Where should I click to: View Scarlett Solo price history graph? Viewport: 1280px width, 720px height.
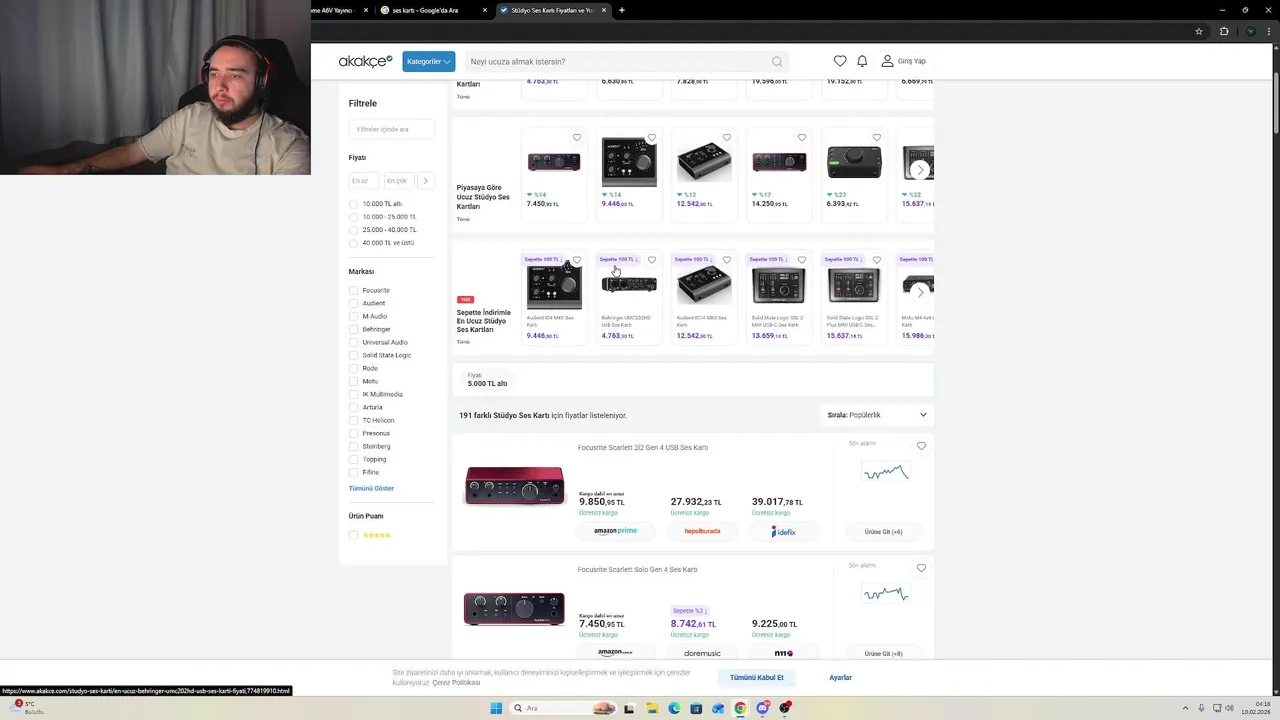pyautogui.click(x=886, y=594)
